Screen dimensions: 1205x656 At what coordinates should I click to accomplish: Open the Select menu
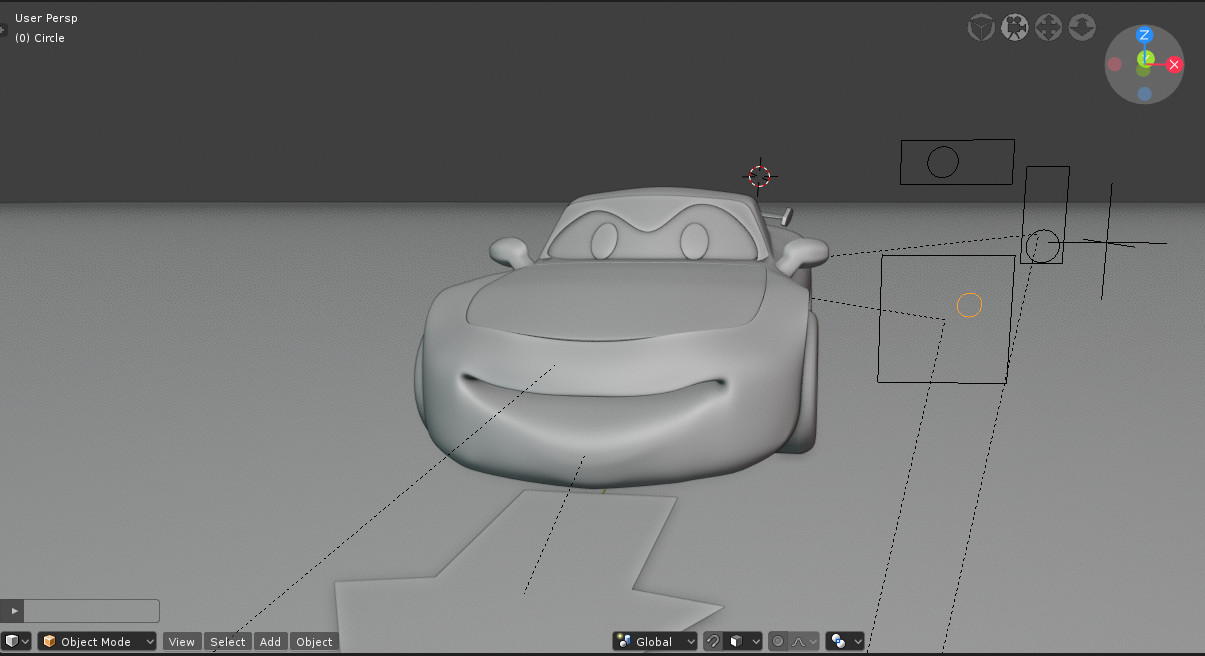point(228,641)
